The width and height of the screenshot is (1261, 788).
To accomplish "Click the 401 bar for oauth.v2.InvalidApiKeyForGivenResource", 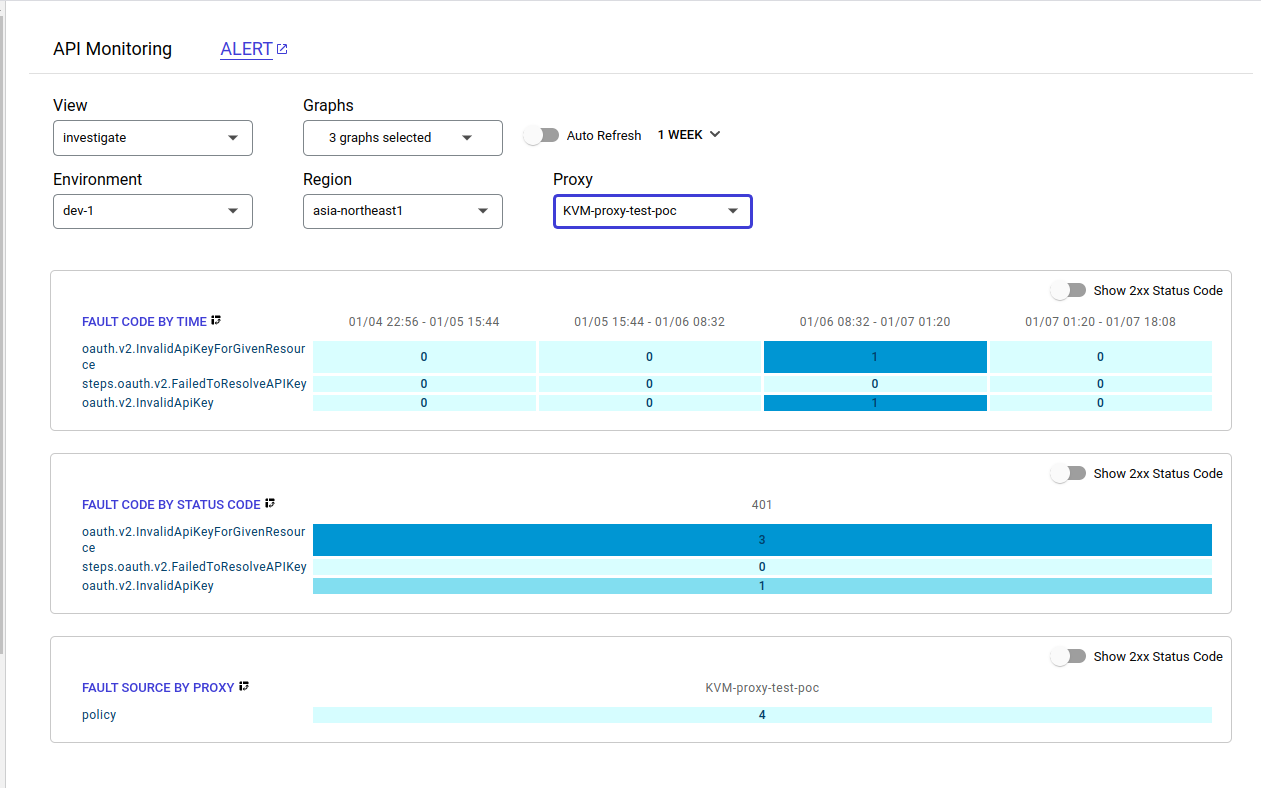I will tap(762, 540).
